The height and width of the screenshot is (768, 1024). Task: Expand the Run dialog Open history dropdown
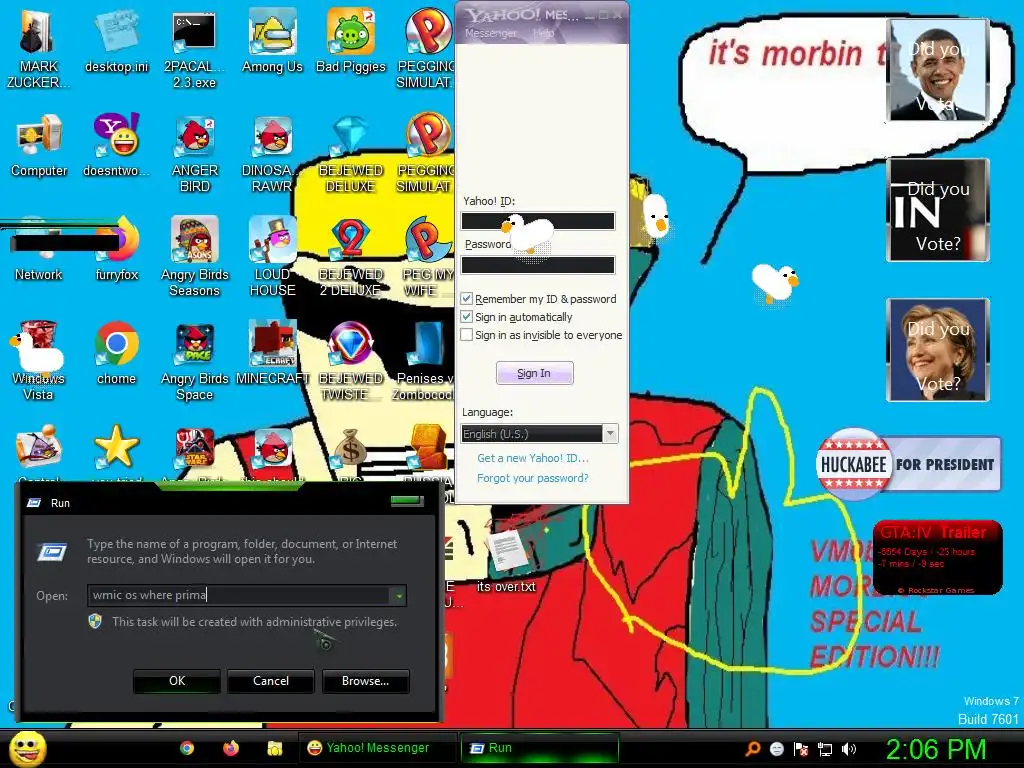point(398,595)
